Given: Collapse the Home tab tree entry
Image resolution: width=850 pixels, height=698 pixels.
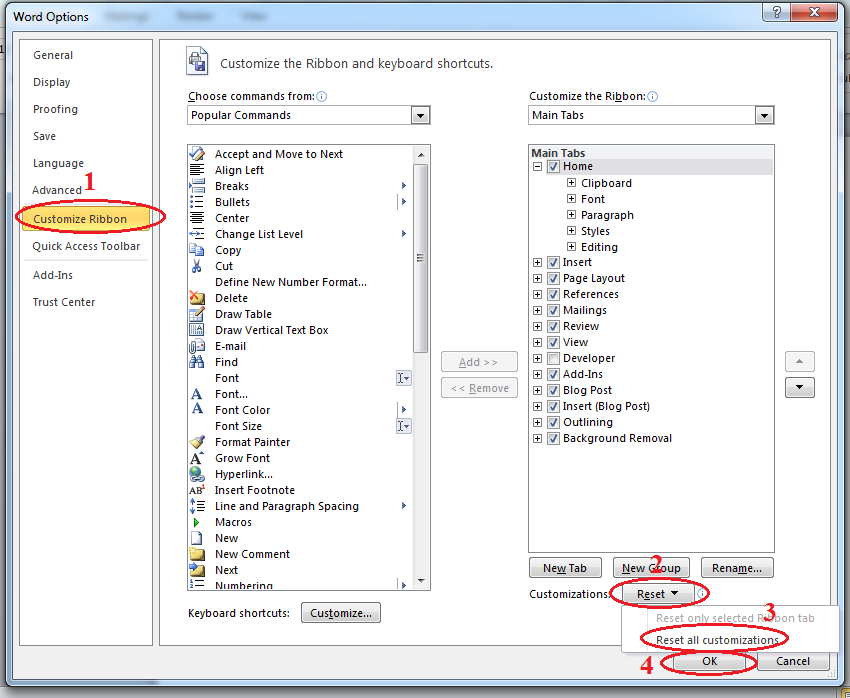Looking at the screenshot, I should click(x=537, y=166).
